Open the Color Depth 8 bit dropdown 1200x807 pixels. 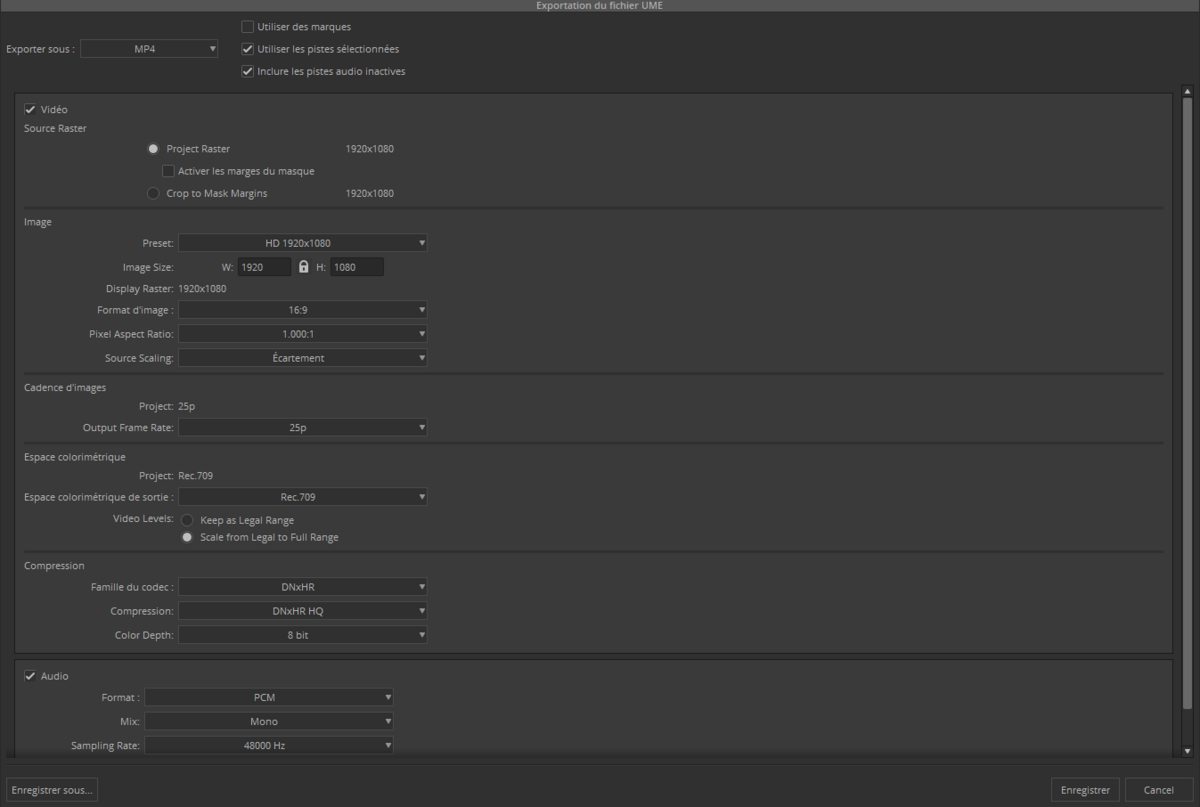[x=303, y=635]
